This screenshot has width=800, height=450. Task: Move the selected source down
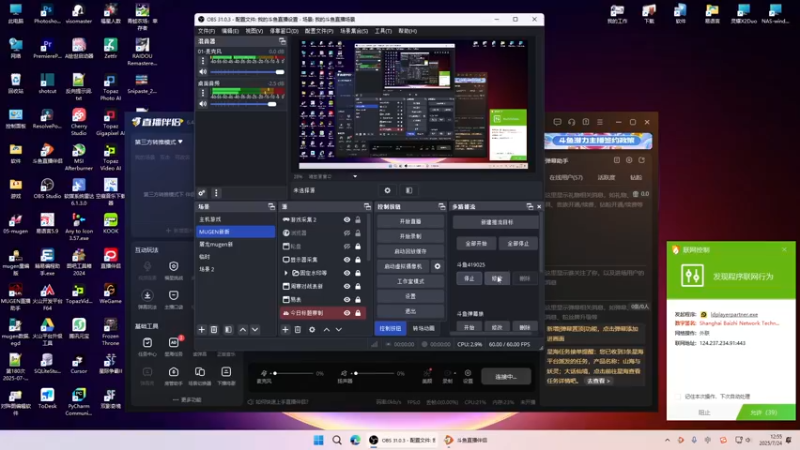339,330
